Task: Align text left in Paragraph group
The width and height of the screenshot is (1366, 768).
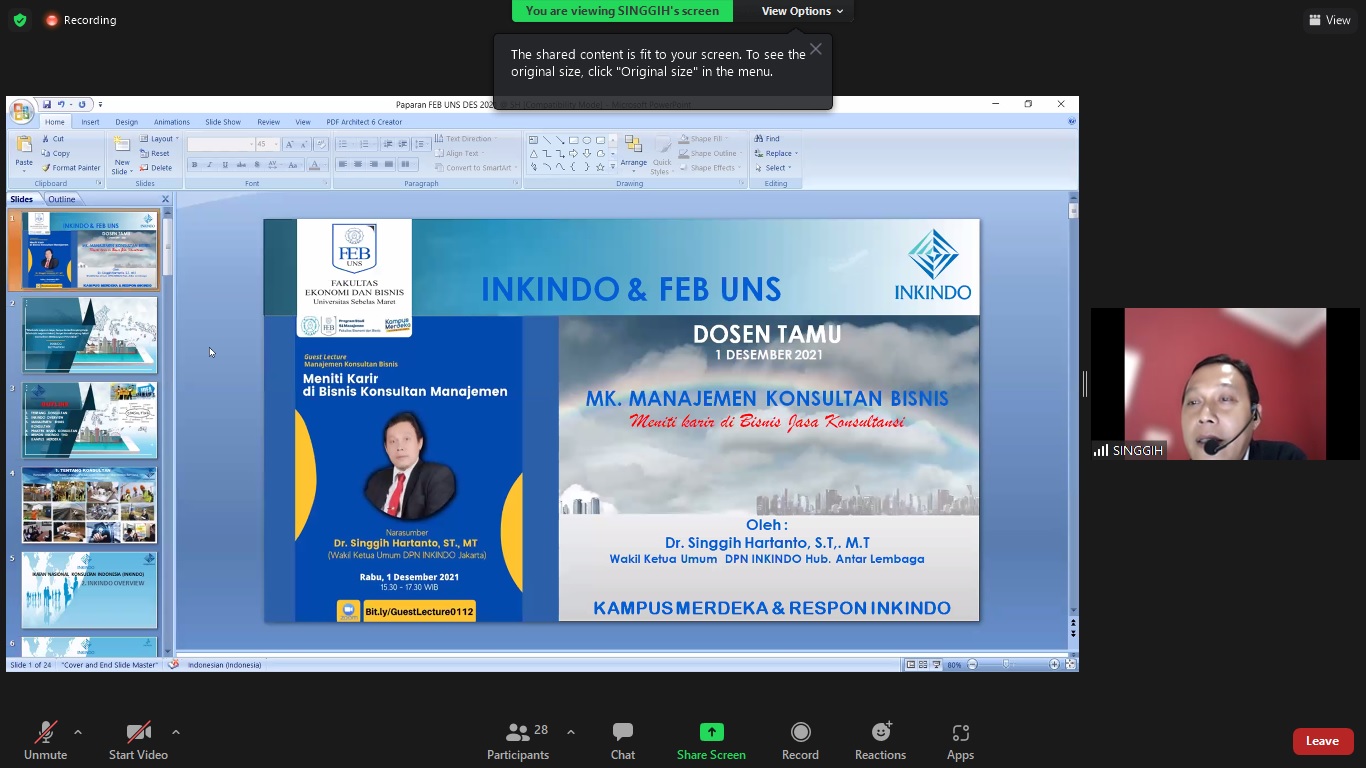Action: 342,164
